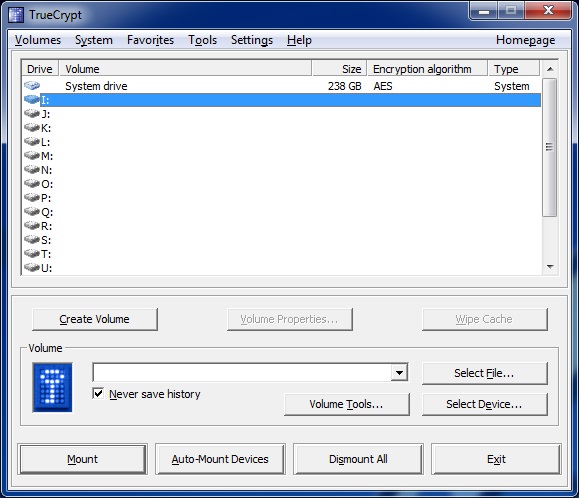Click the drive list scrollbar thumb
This screenshot has width=579, height=498.
tap(549, 147)
